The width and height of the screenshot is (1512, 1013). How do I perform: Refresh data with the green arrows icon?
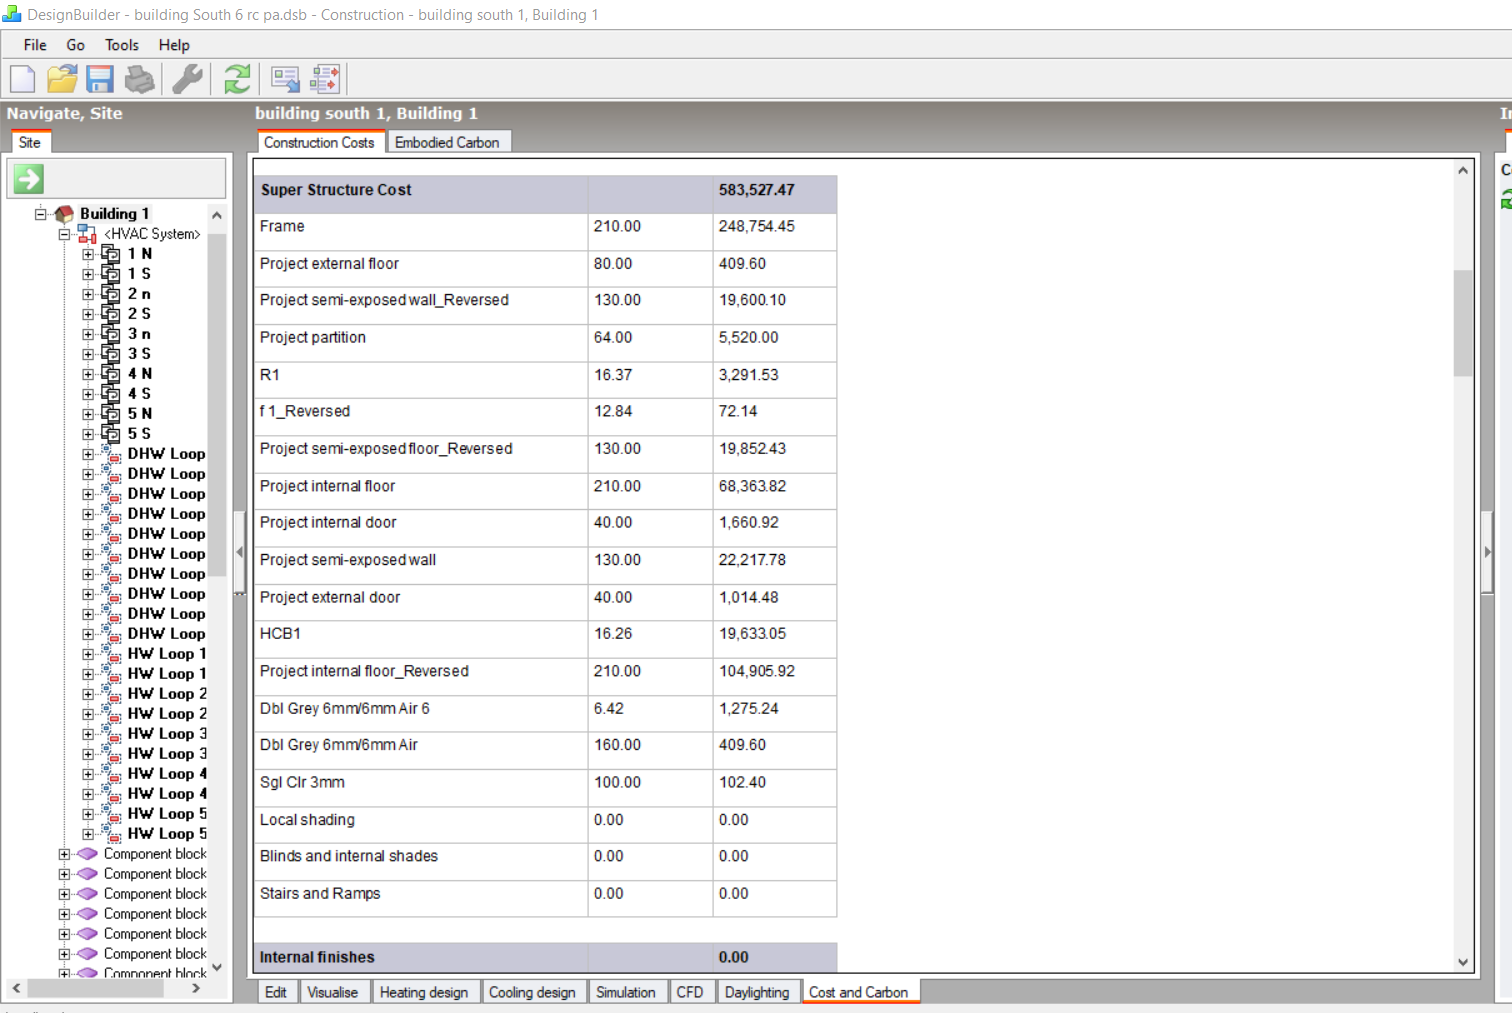click(237, 79)
